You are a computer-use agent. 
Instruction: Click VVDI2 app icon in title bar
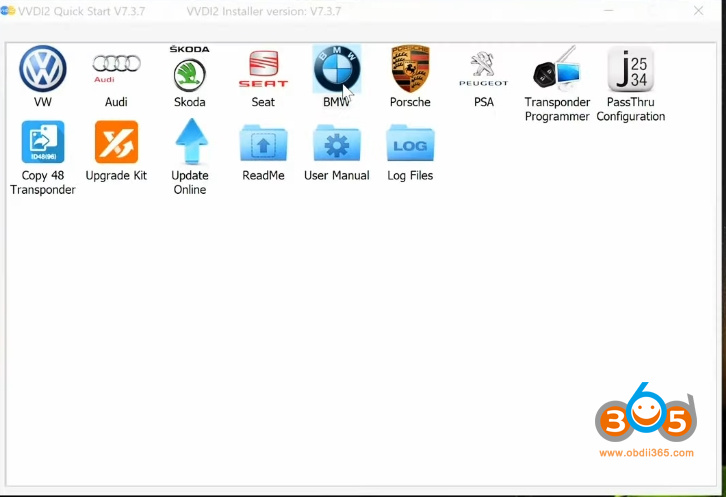click(x=9, y=10)
